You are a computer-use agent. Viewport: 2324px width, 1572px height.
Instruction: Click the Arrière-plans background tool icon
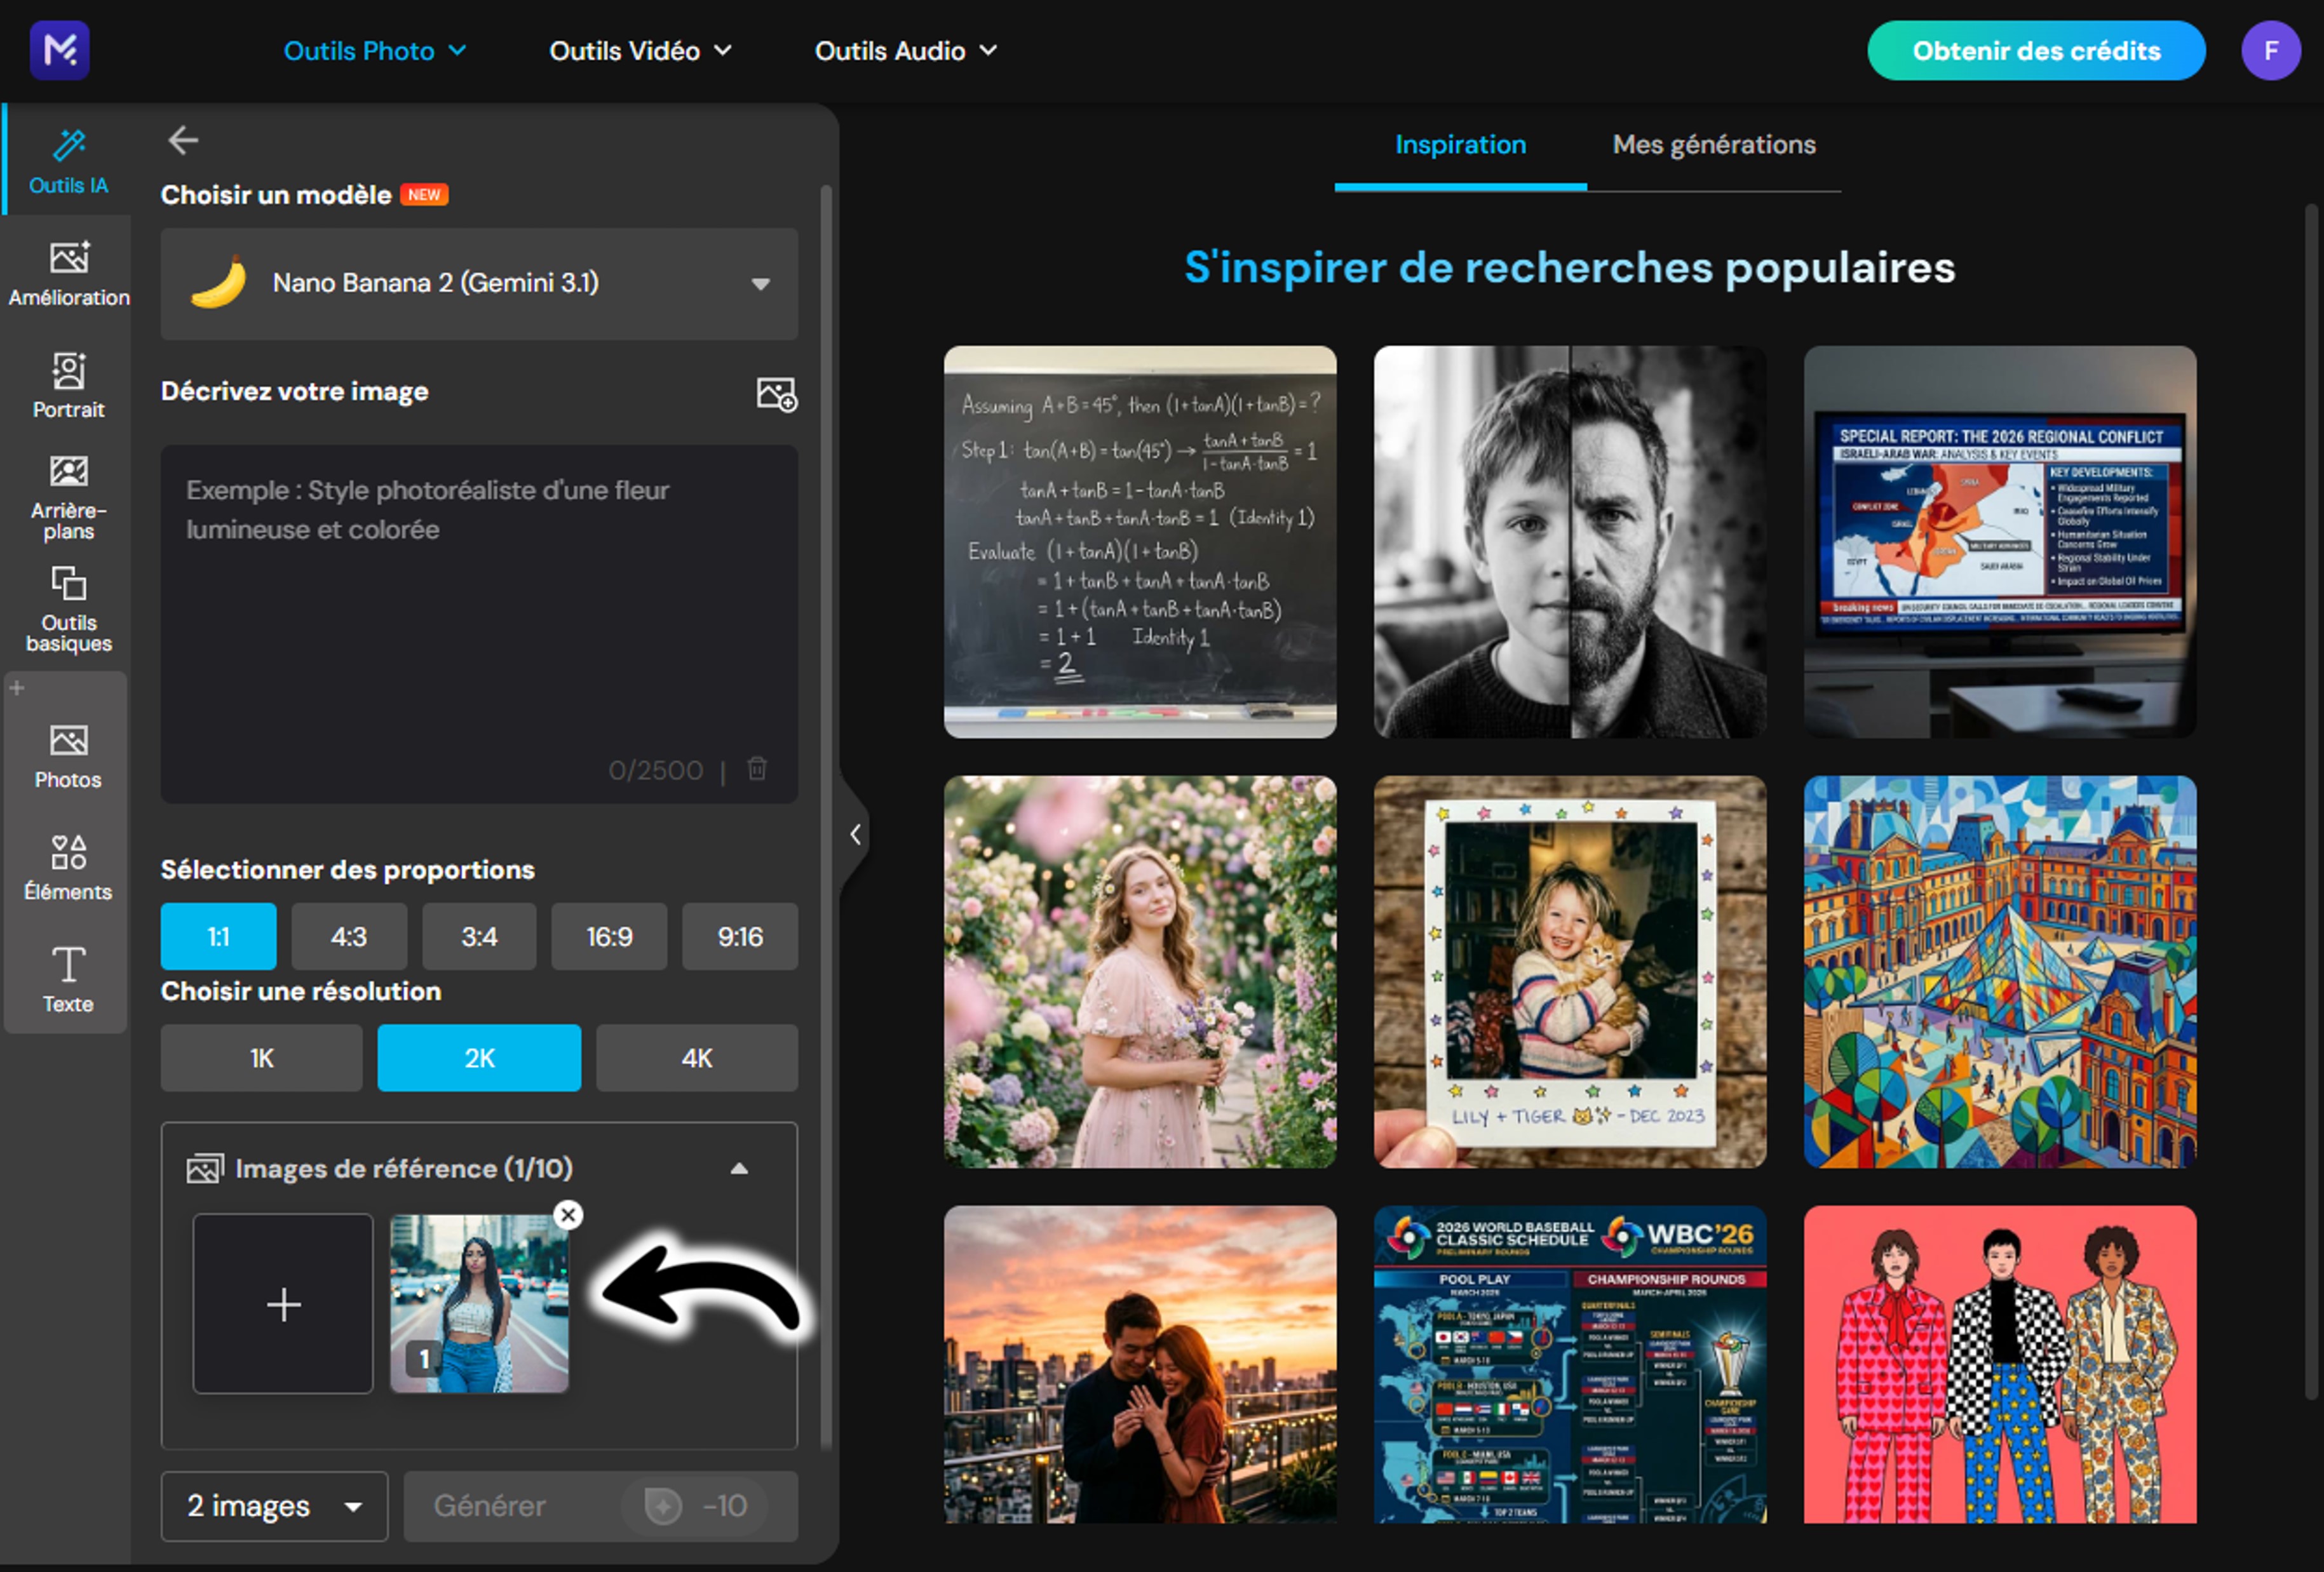(x=68, y=496)
